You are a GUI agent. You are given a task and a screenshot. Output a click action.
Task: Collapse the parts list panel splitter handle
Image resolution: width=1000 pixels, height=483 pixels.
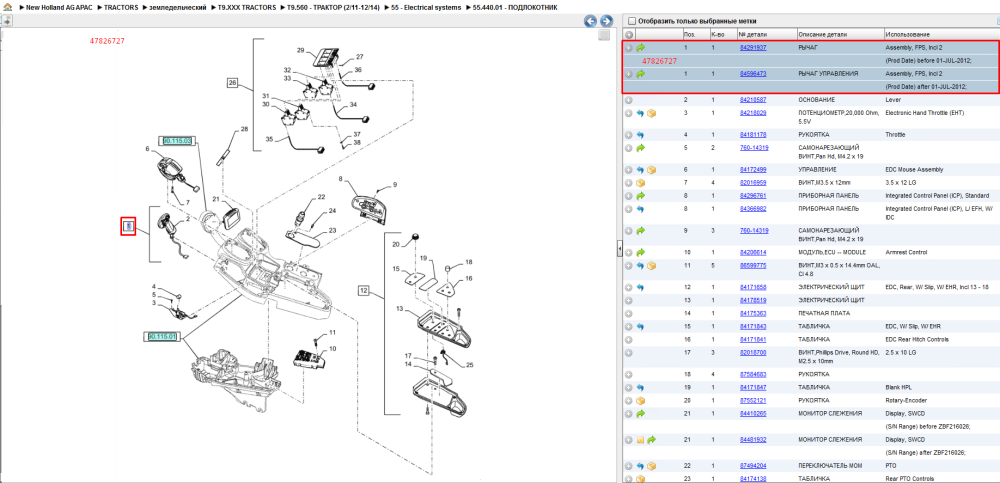click(x=619, y=250)
